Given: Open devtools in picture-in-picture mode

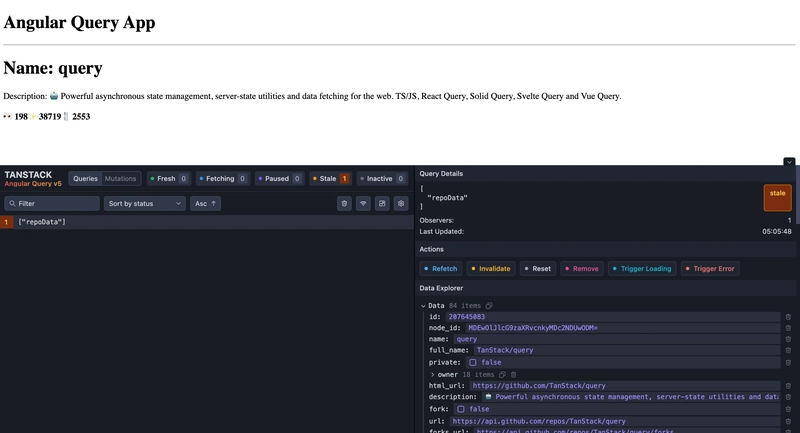Looking at the screenshot, I should (382, 203).
